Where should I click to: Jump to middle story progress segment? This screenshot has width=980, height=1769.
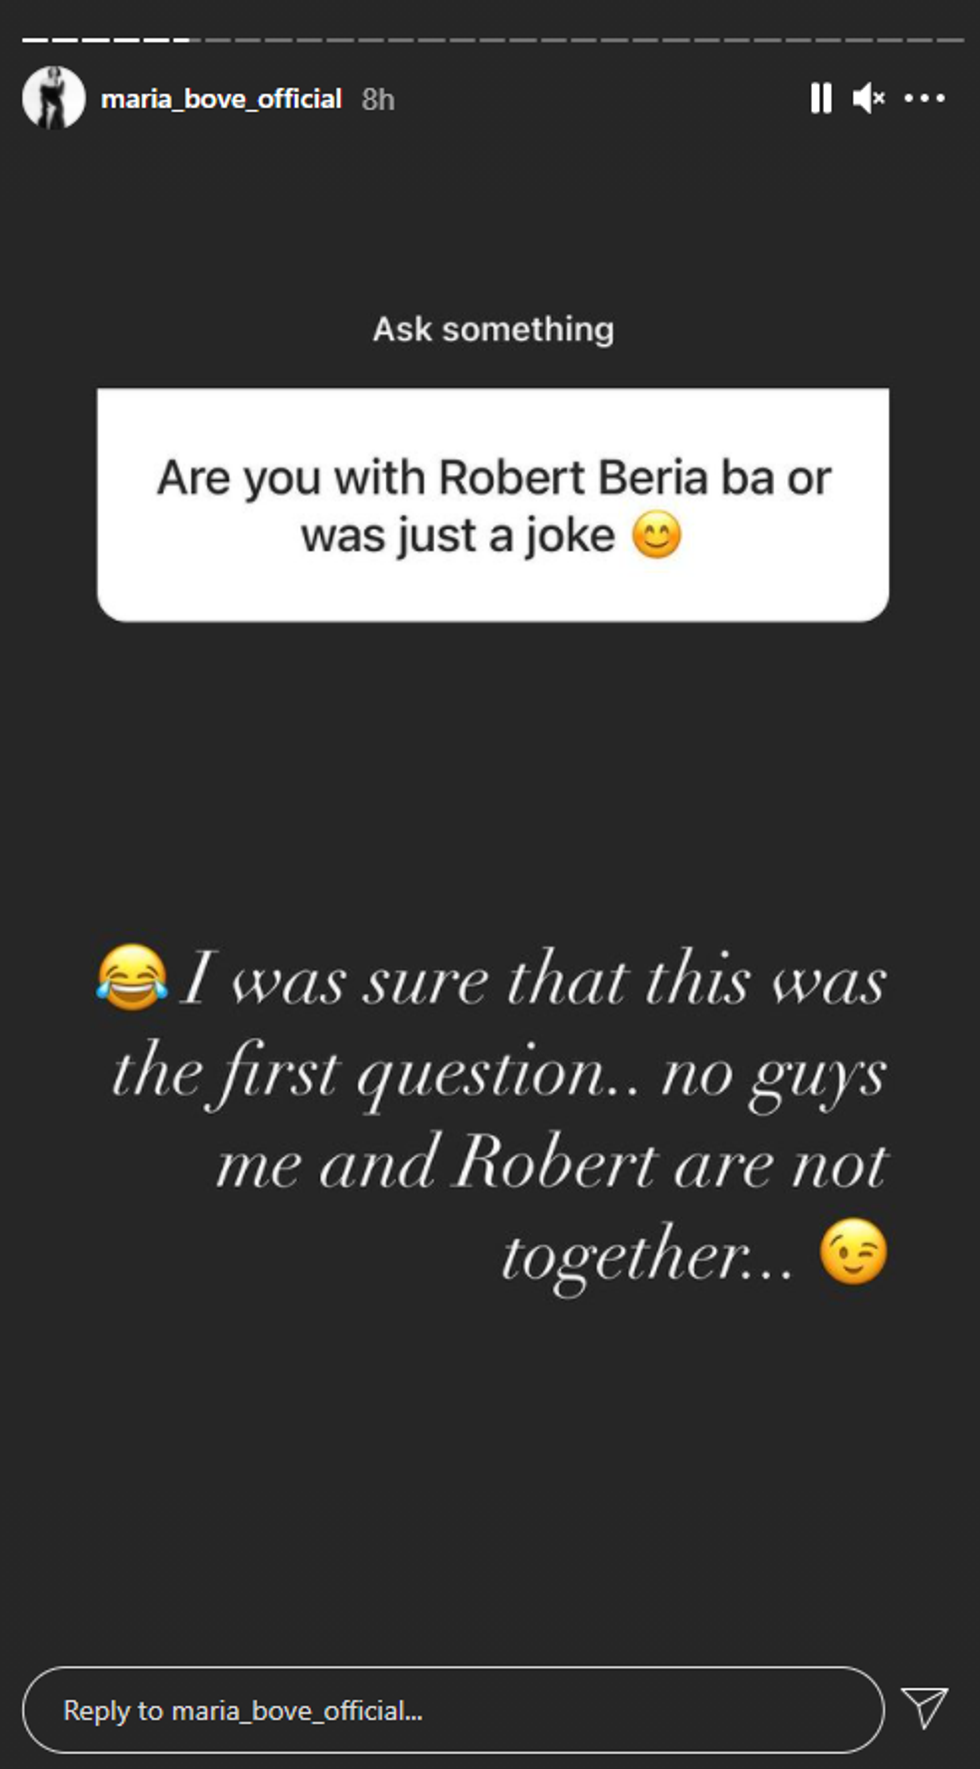[x=492, y=40]
